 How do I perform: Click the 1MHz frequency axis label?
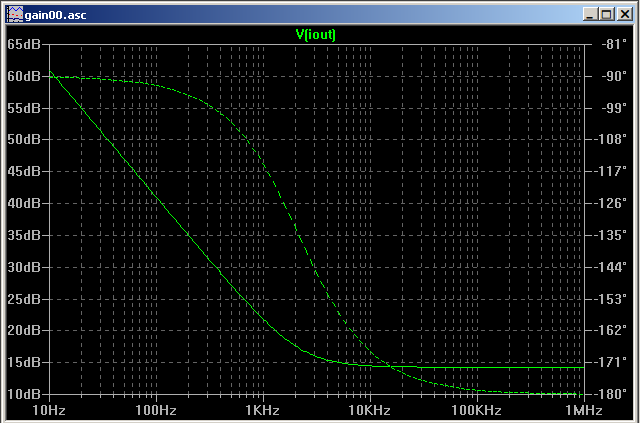[x=583, y=410]
